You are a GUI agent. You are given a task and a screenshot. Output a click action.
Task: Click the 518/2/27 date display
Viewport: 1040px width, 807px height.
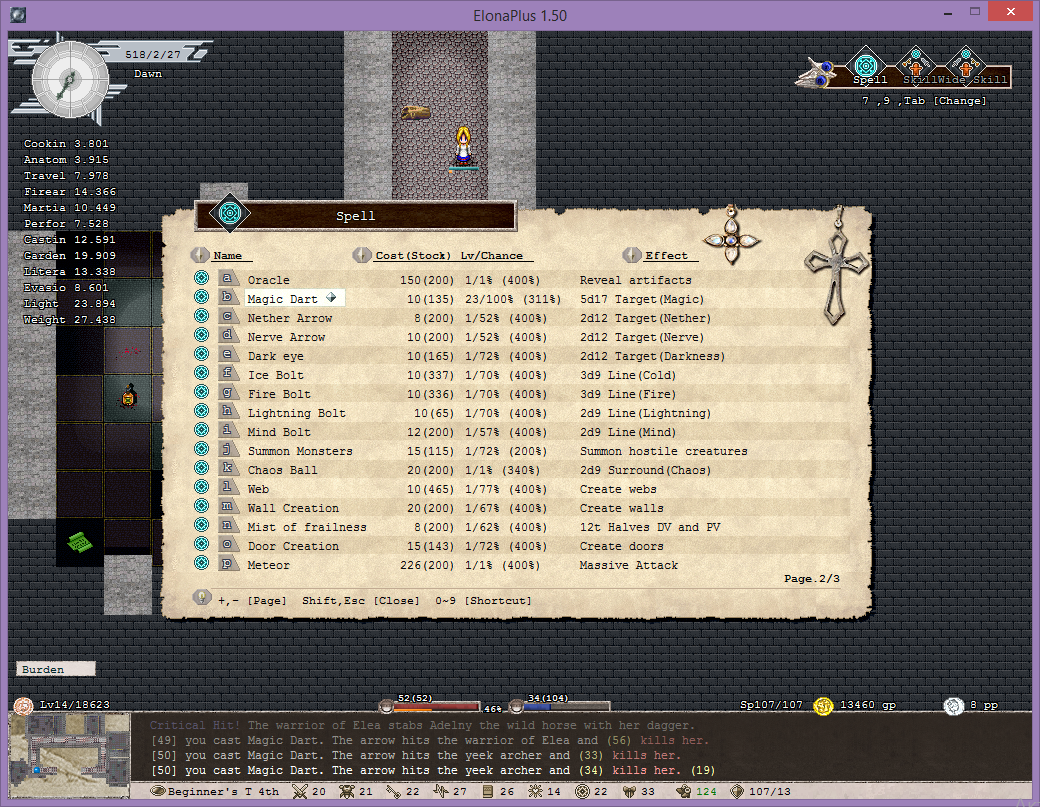pyautogui.click(x=153, y=54)
